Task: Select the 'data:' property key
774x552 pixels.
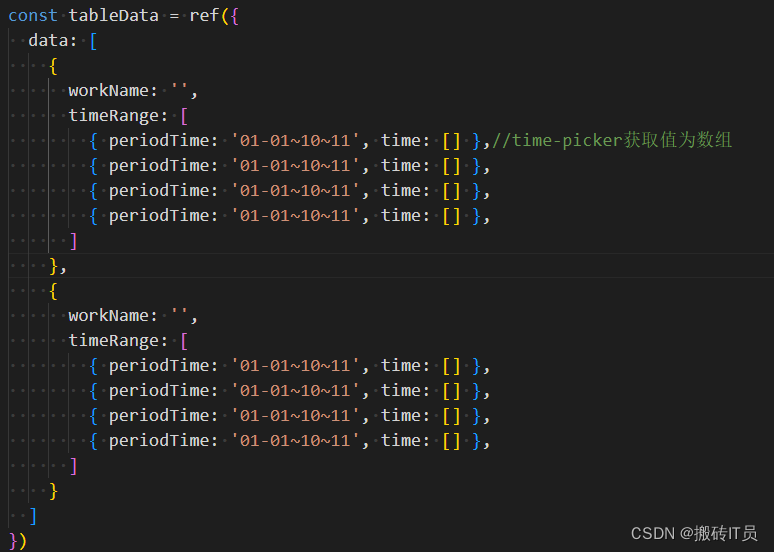Action: pyautogui.click(x=53, y=40)
